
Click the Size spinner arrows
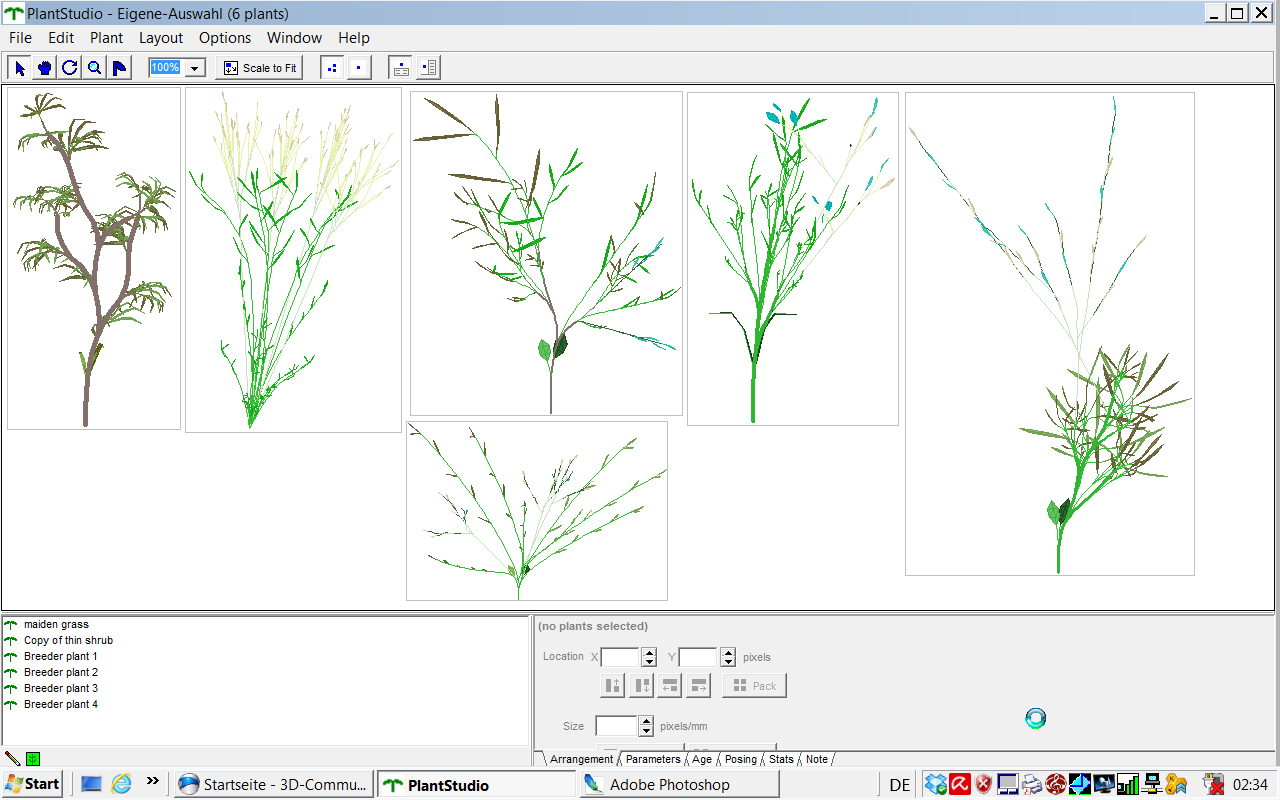coord(647,726)
